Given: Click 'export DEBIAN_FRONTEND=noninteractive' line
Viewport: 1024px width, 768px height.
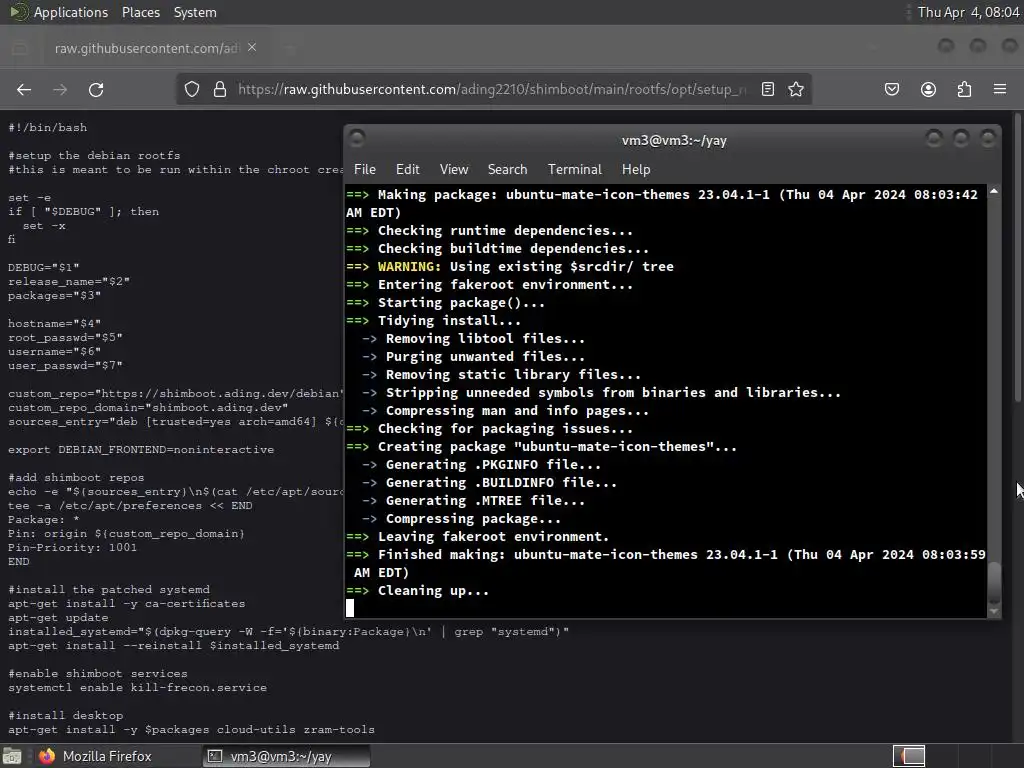Looking at the screenshot, I should (141, 449).
